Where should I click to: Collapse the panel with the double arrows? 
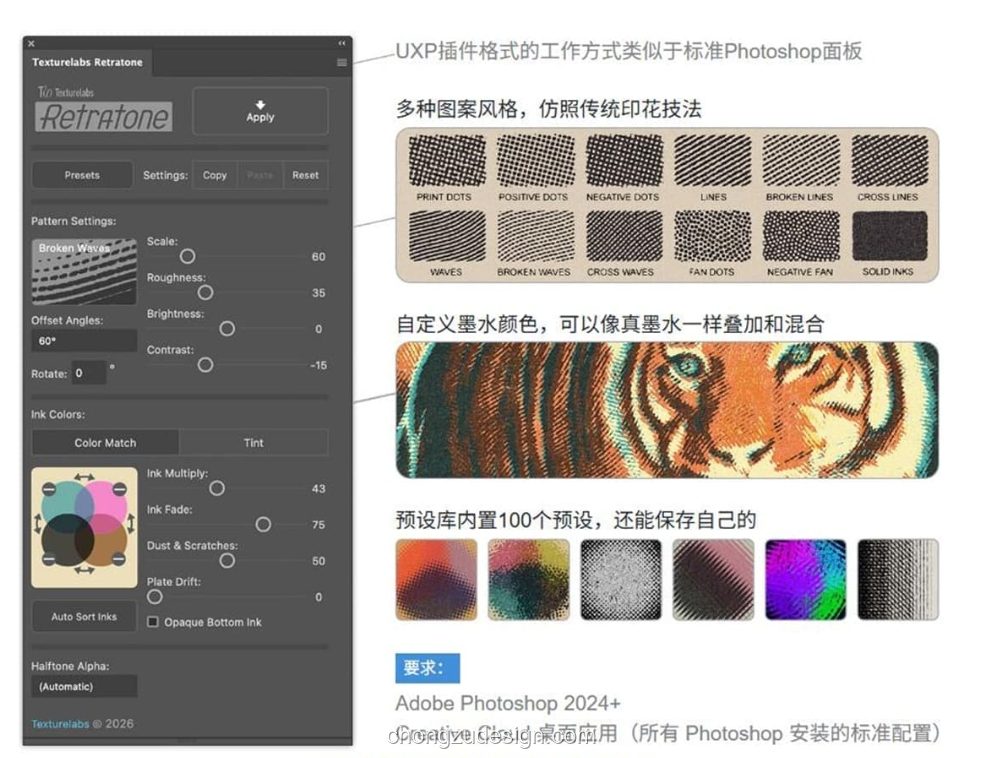click(x=342, y=43)
